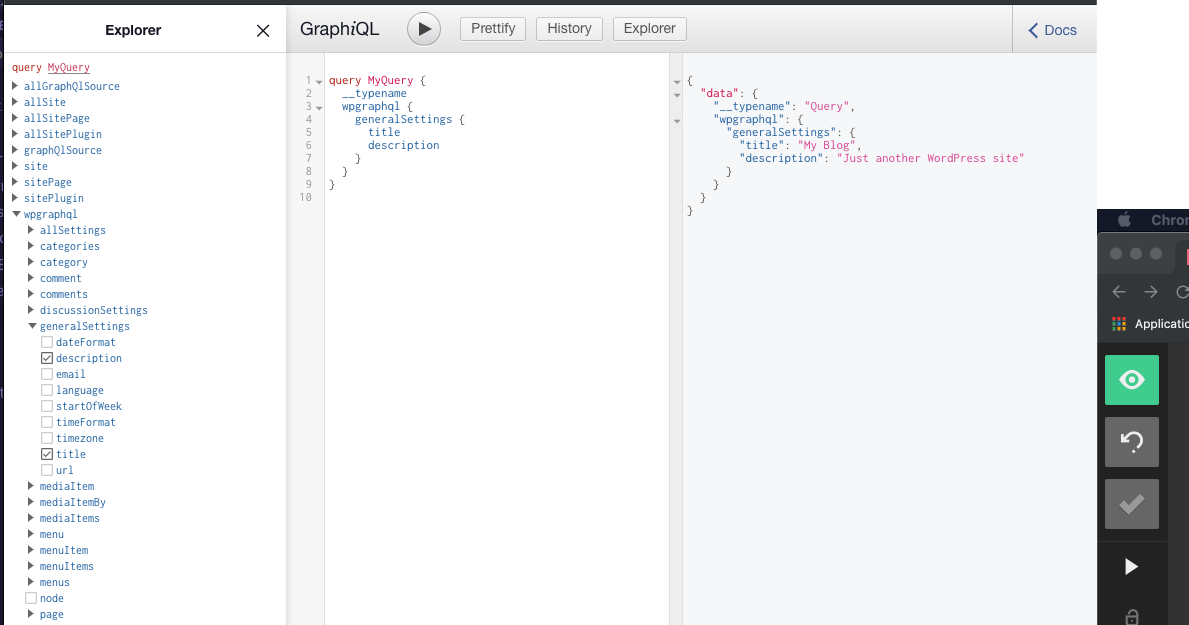Open the Chrome menu in macOS menu bar
The image size is (1189, 625).
pos(1170,220)
